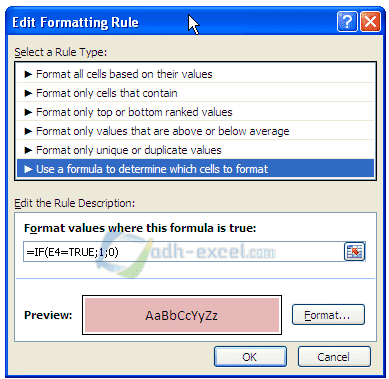The width and height of the screenshot is (389, 379).
Task: Confirm with the OK button
Action: (x=250, y=357)
